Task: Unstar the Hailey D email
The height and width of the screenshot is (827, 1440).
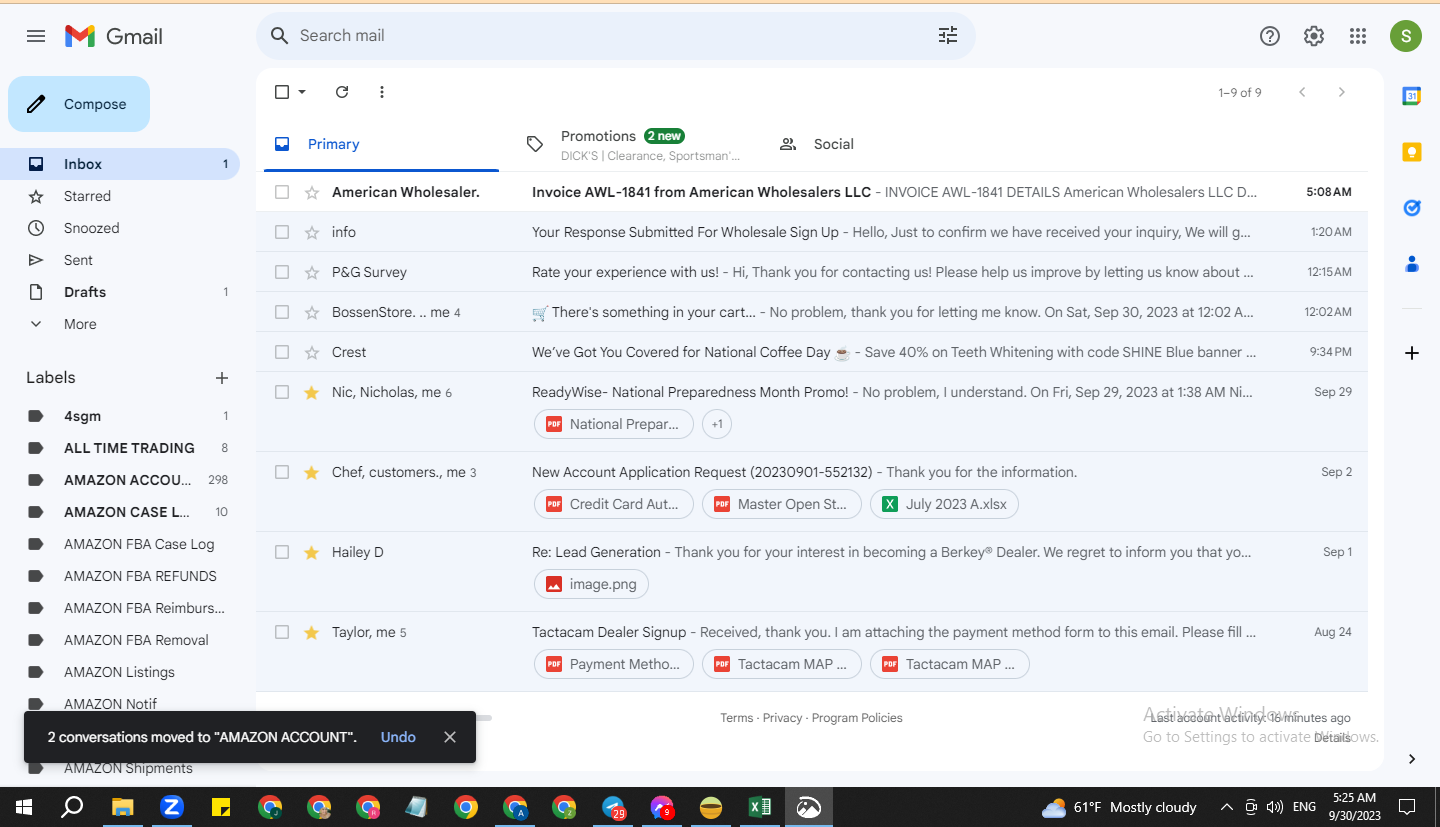Action: (x=312, y=552)
